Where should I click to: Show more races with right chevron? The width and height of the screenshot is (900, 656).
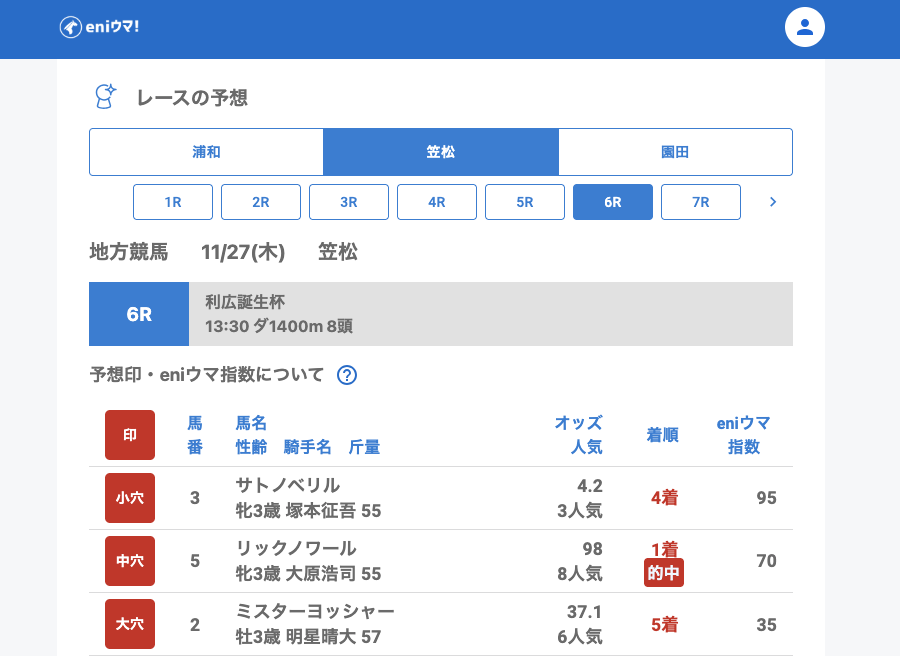pyautogui.click(x=772, y=202)
